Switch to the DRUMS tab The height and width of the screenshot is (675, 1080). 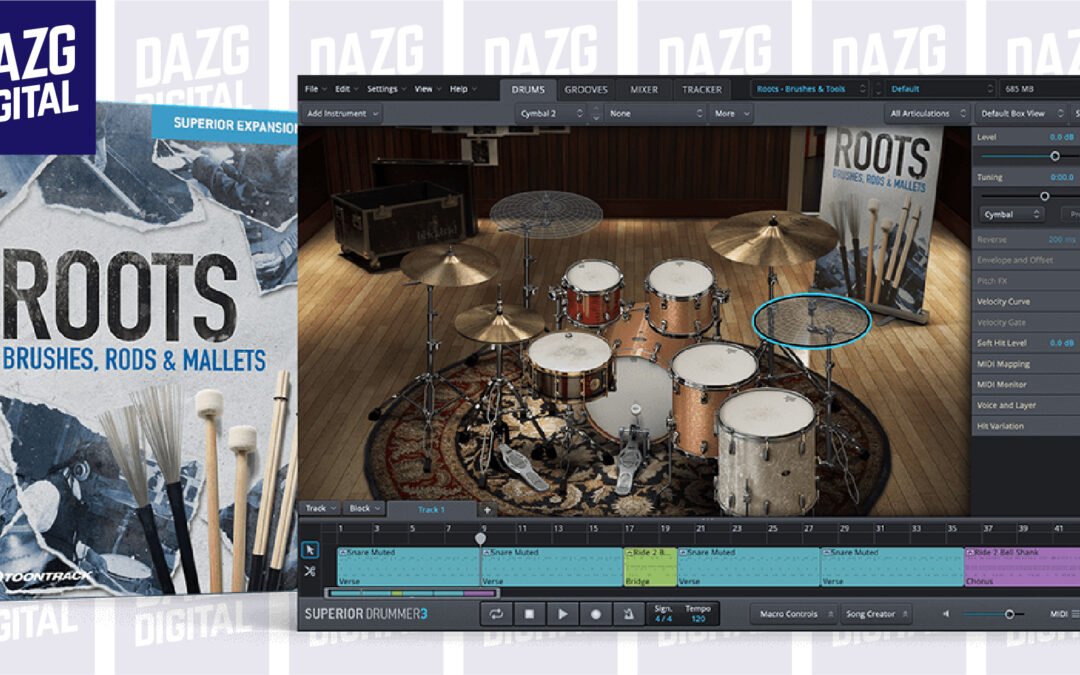pos(528,90)
